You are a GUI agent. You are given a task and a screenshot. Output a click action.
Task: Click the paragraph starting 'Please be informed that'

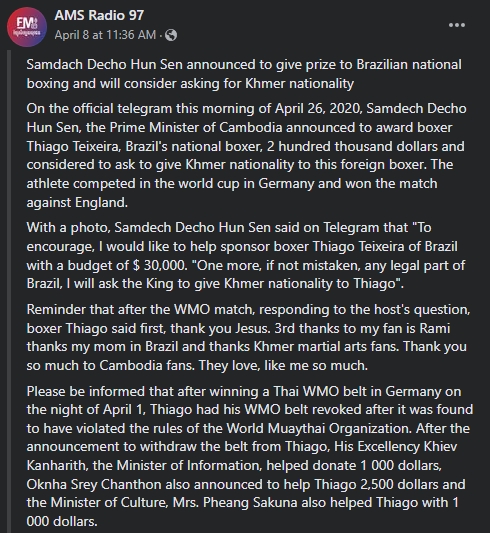click(x=250, y=456)
